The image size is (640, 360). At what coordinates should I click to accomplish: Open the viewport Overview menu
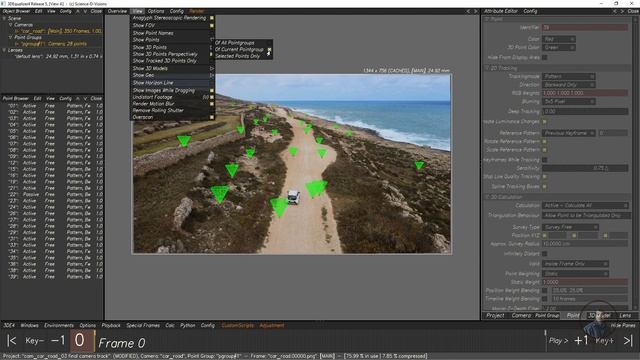[x=117, y=11]
